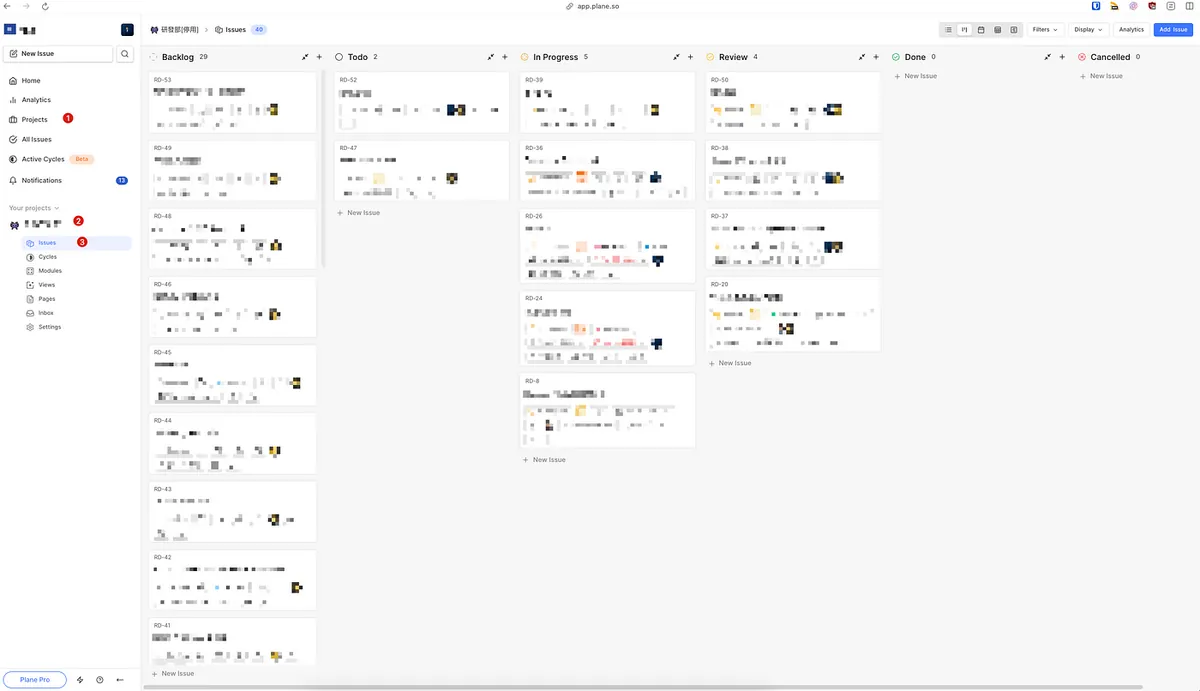Open the Filters dropdown
1200x691 pixels.
pos(1045,30)
